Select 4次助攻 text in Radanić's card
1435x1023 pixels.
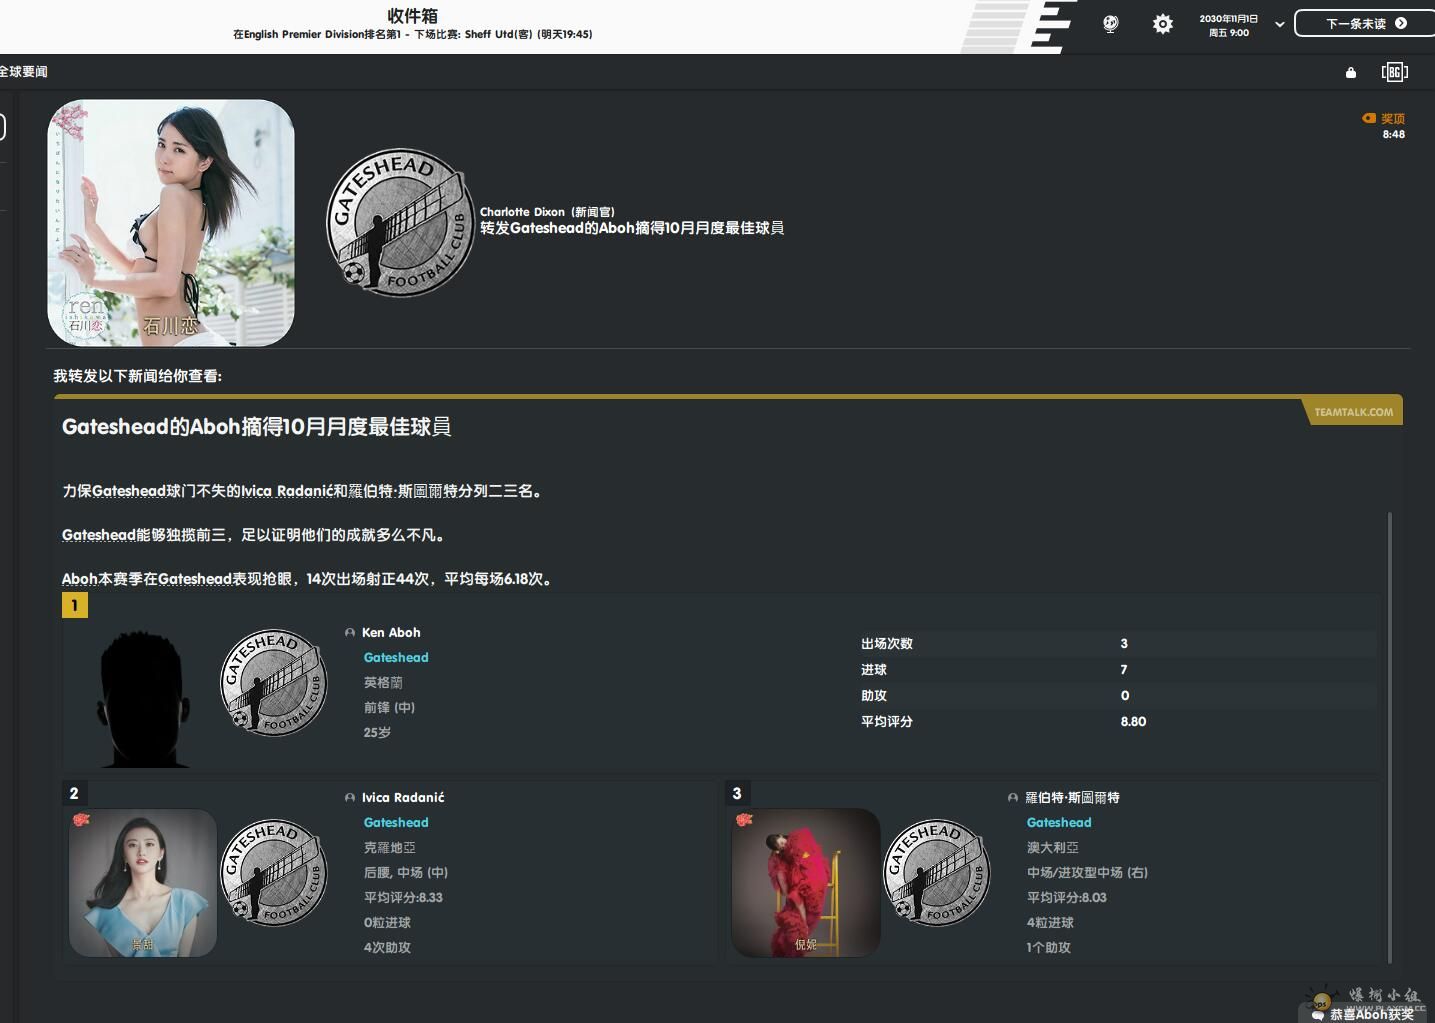pos(387,948)
